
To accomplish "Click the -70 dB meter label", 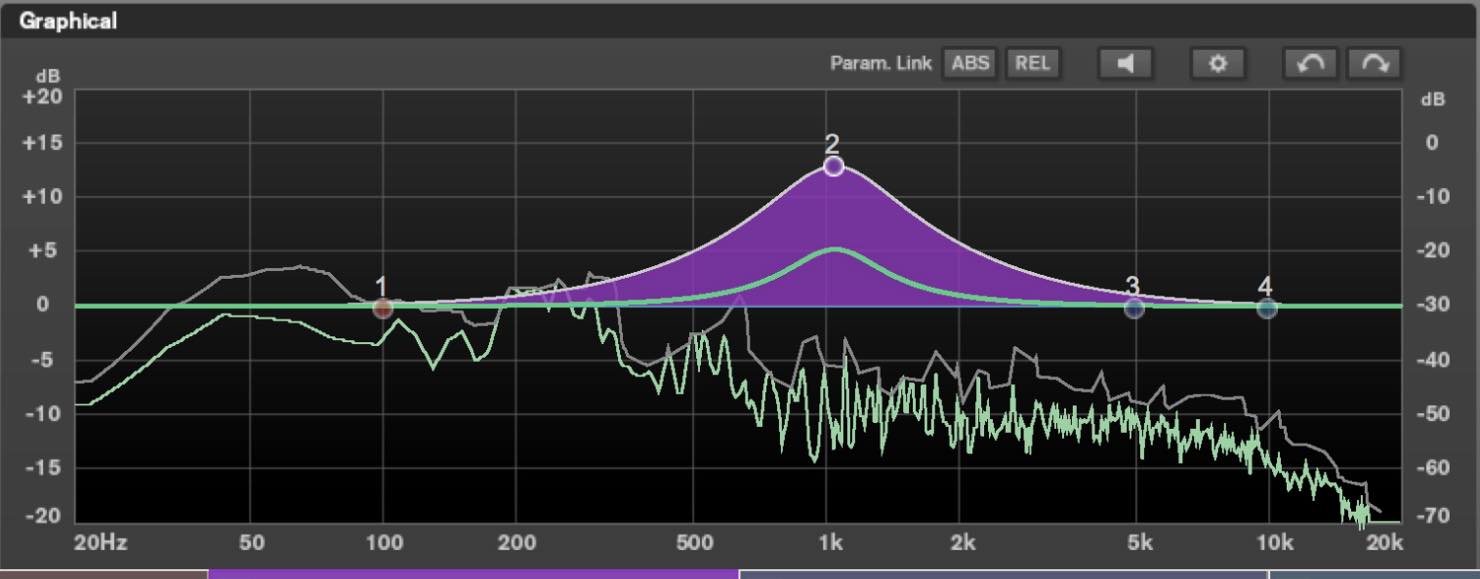I will tap(1432, 517).
